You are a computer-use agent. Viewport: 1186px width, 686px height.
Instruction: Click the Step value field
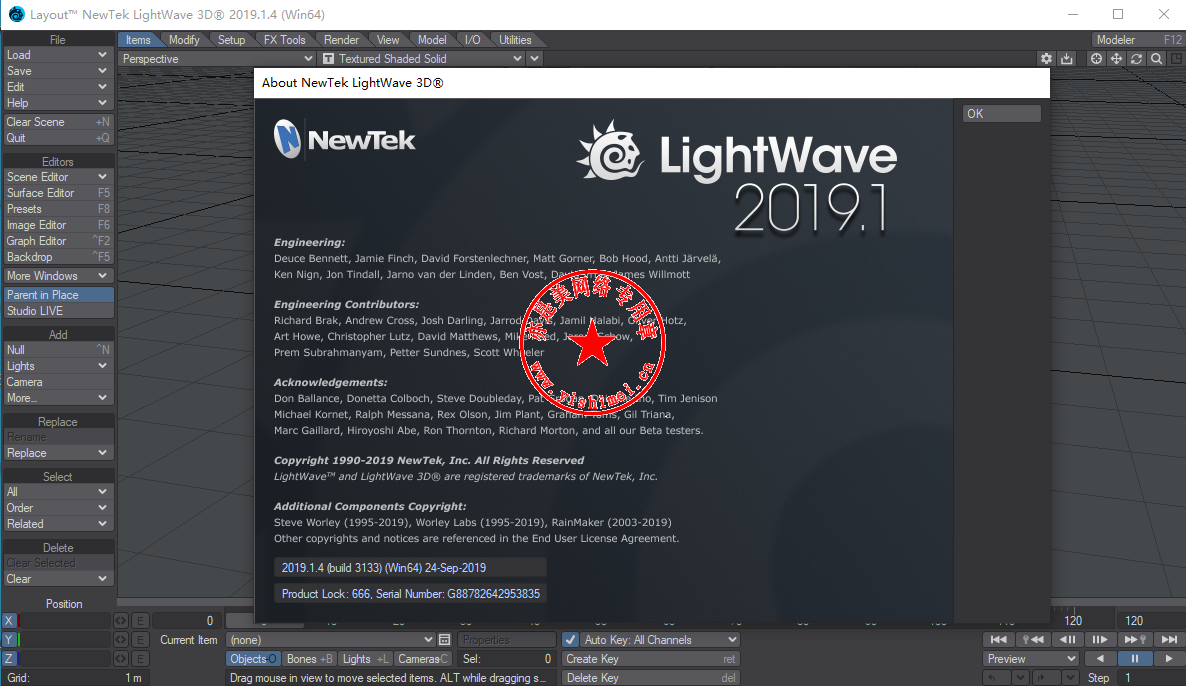[x=1151, y=678]
